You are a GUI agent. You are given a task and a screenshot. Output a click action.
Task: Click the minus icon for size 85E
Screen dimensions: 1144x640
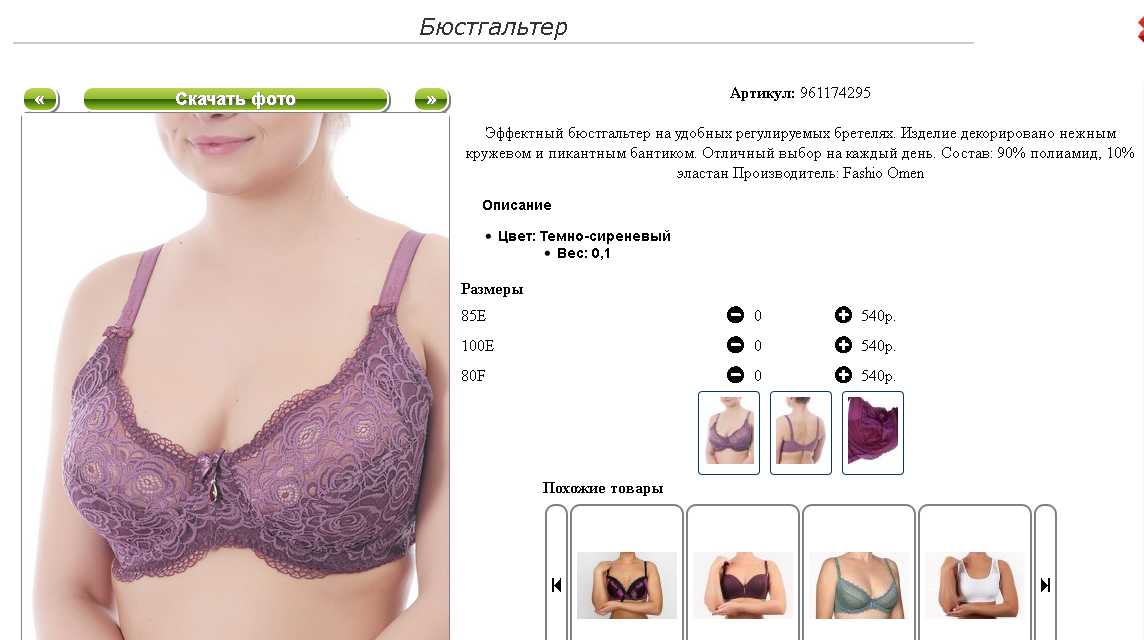coord(735,315)
